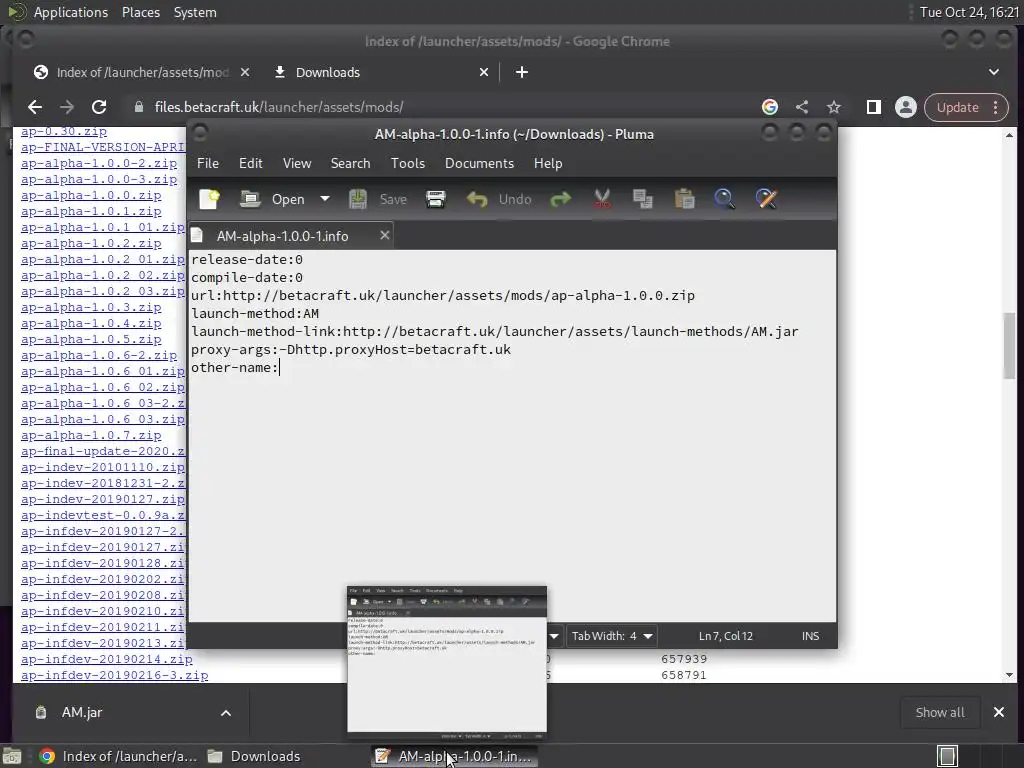Open Chrome profile avatar menu
1024x768 pixels.
(906, 107)
